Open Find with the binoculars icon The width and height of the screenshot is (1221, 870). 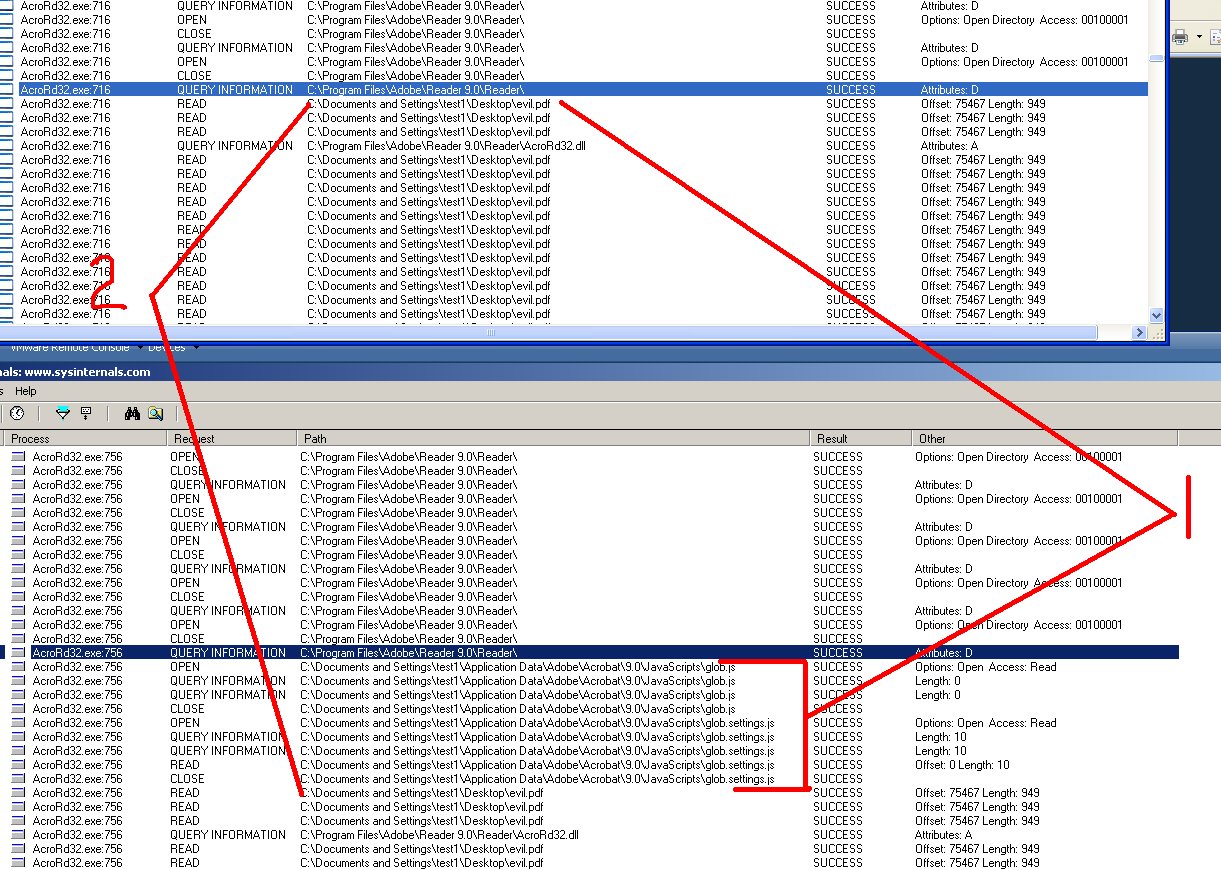tap(132, 413)
